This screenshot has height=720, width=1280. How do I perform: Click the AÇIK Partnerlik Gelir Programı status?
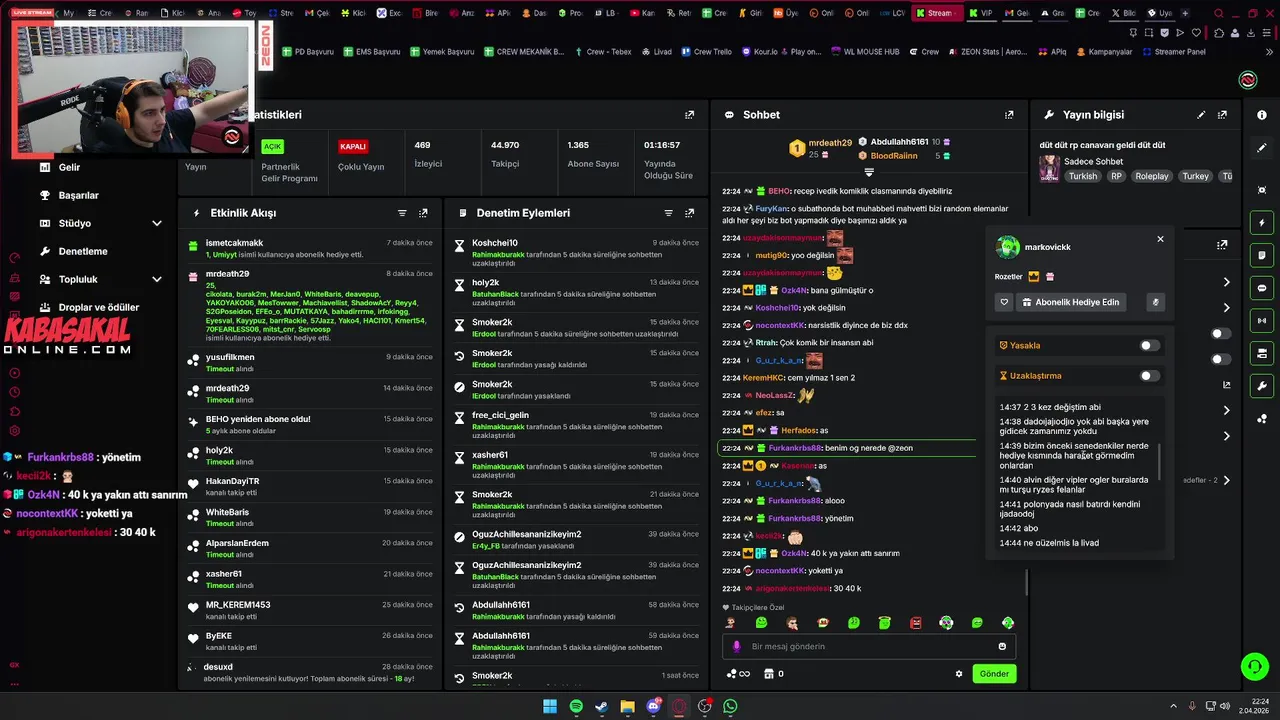(290, 161)
